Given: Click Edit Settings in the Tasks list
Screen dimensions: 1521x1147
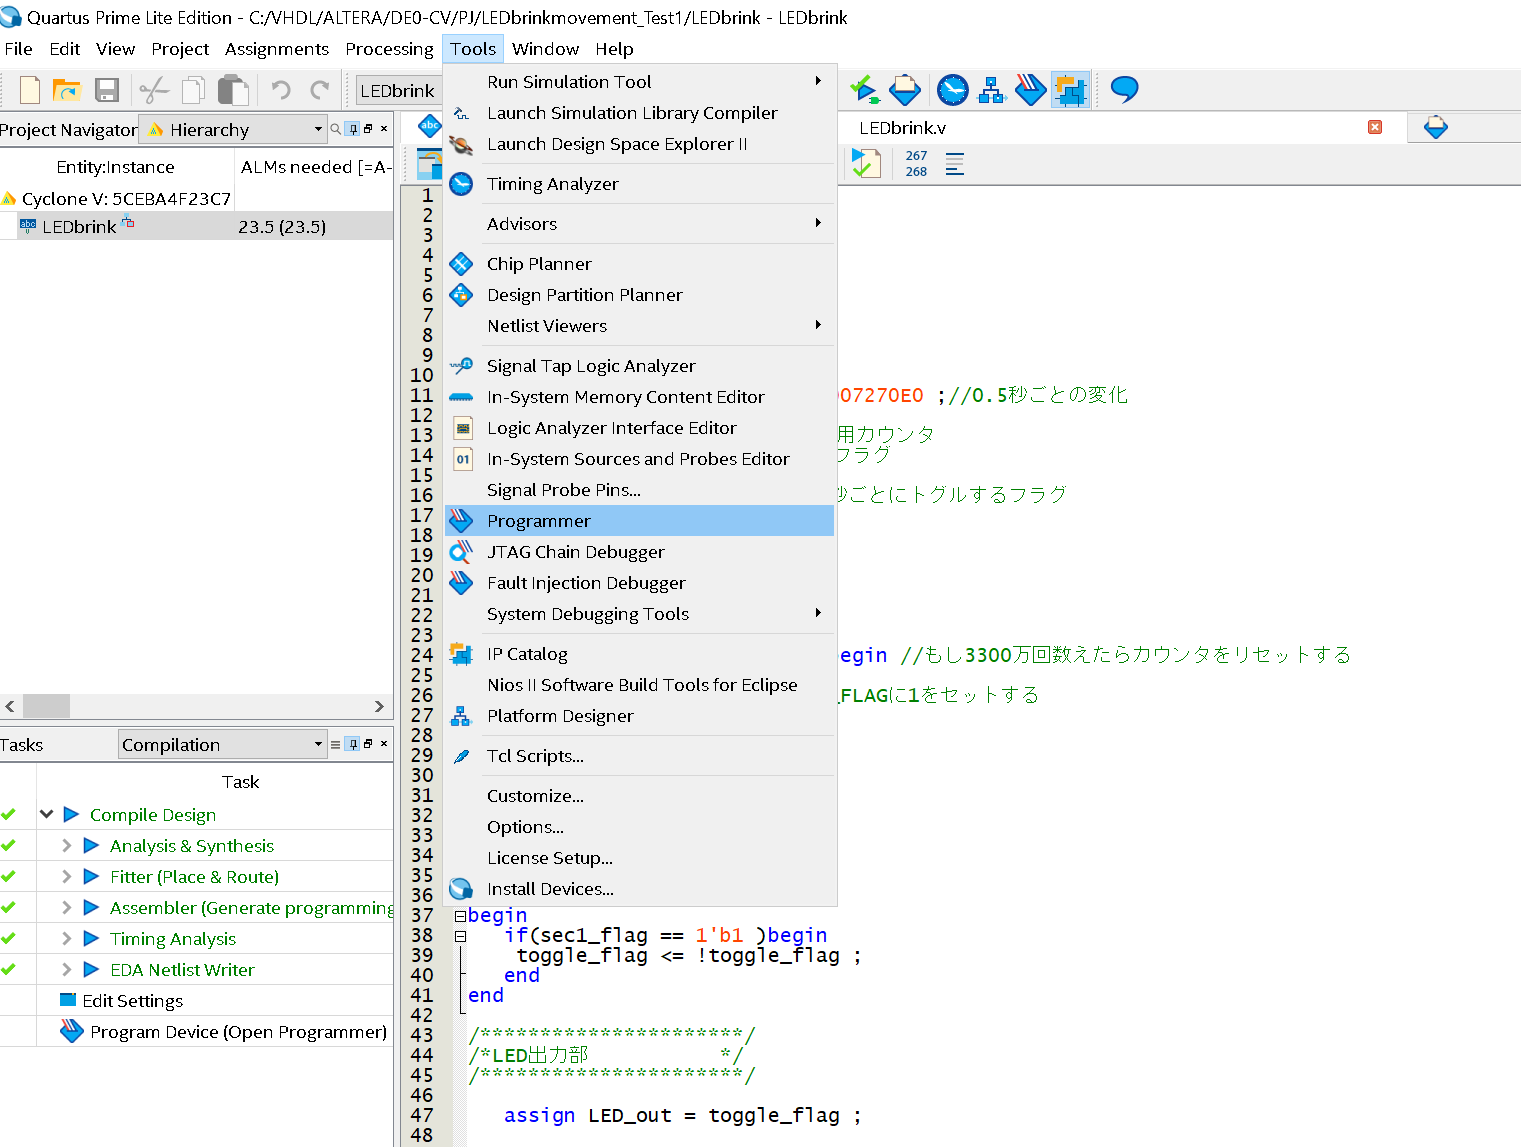Looking at the screenshot, I should [132, 1001].
